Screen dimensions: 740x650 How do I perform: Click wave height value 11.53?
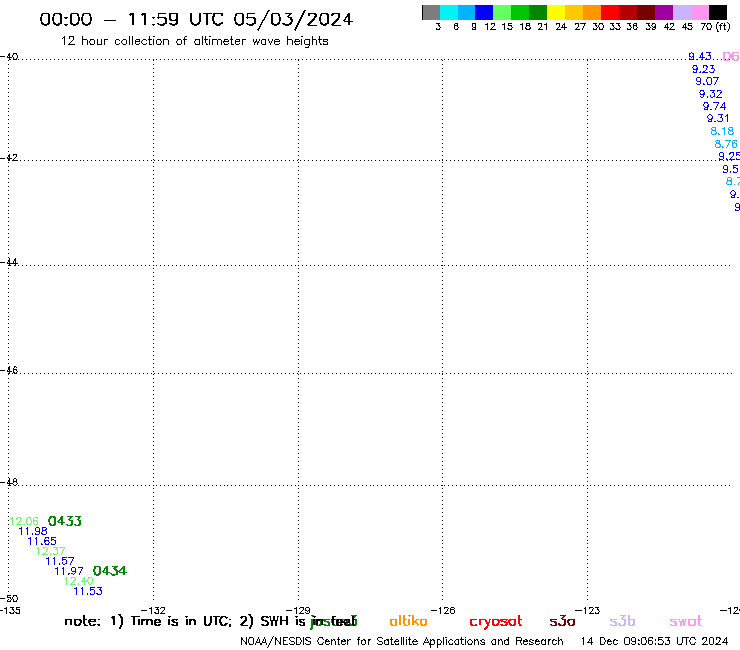click(88, 591)
